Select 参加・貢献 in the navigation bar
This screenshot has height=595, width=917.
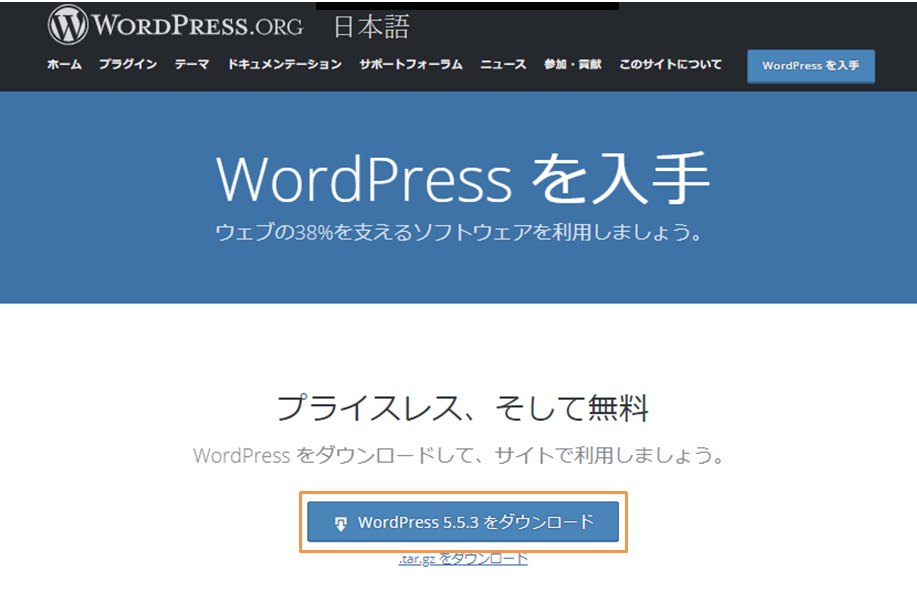pos(573,64)
